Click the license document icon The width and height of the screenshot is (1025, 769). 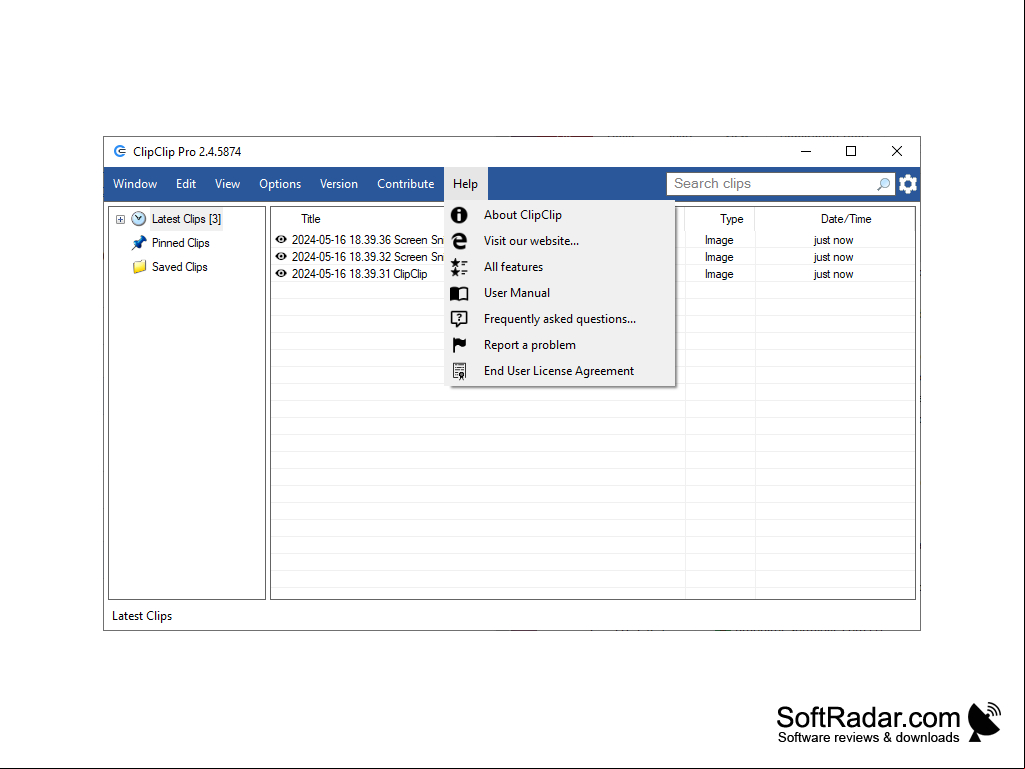tap(459, 371)
